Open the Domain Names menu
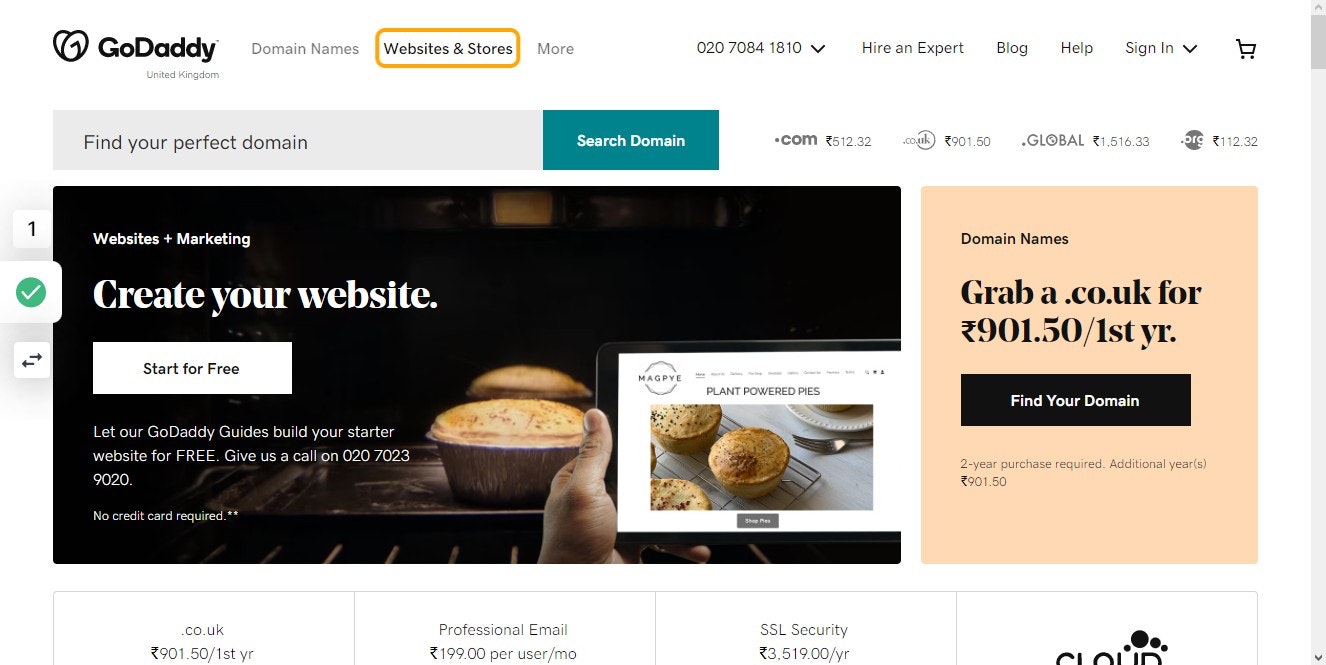 (x=305, y=48)
